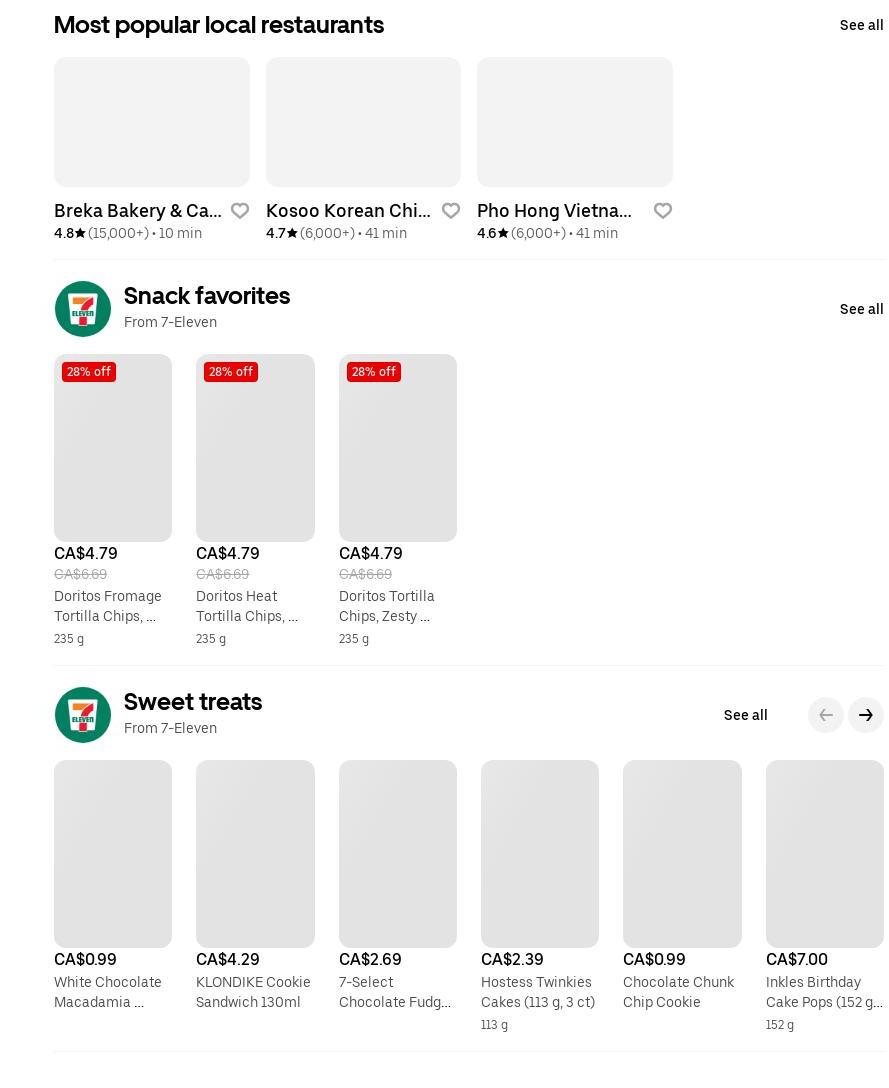Screen dimensions: 889x1088
Task: Click the Snack favorites heading
Action: click(x=207, y=296)
